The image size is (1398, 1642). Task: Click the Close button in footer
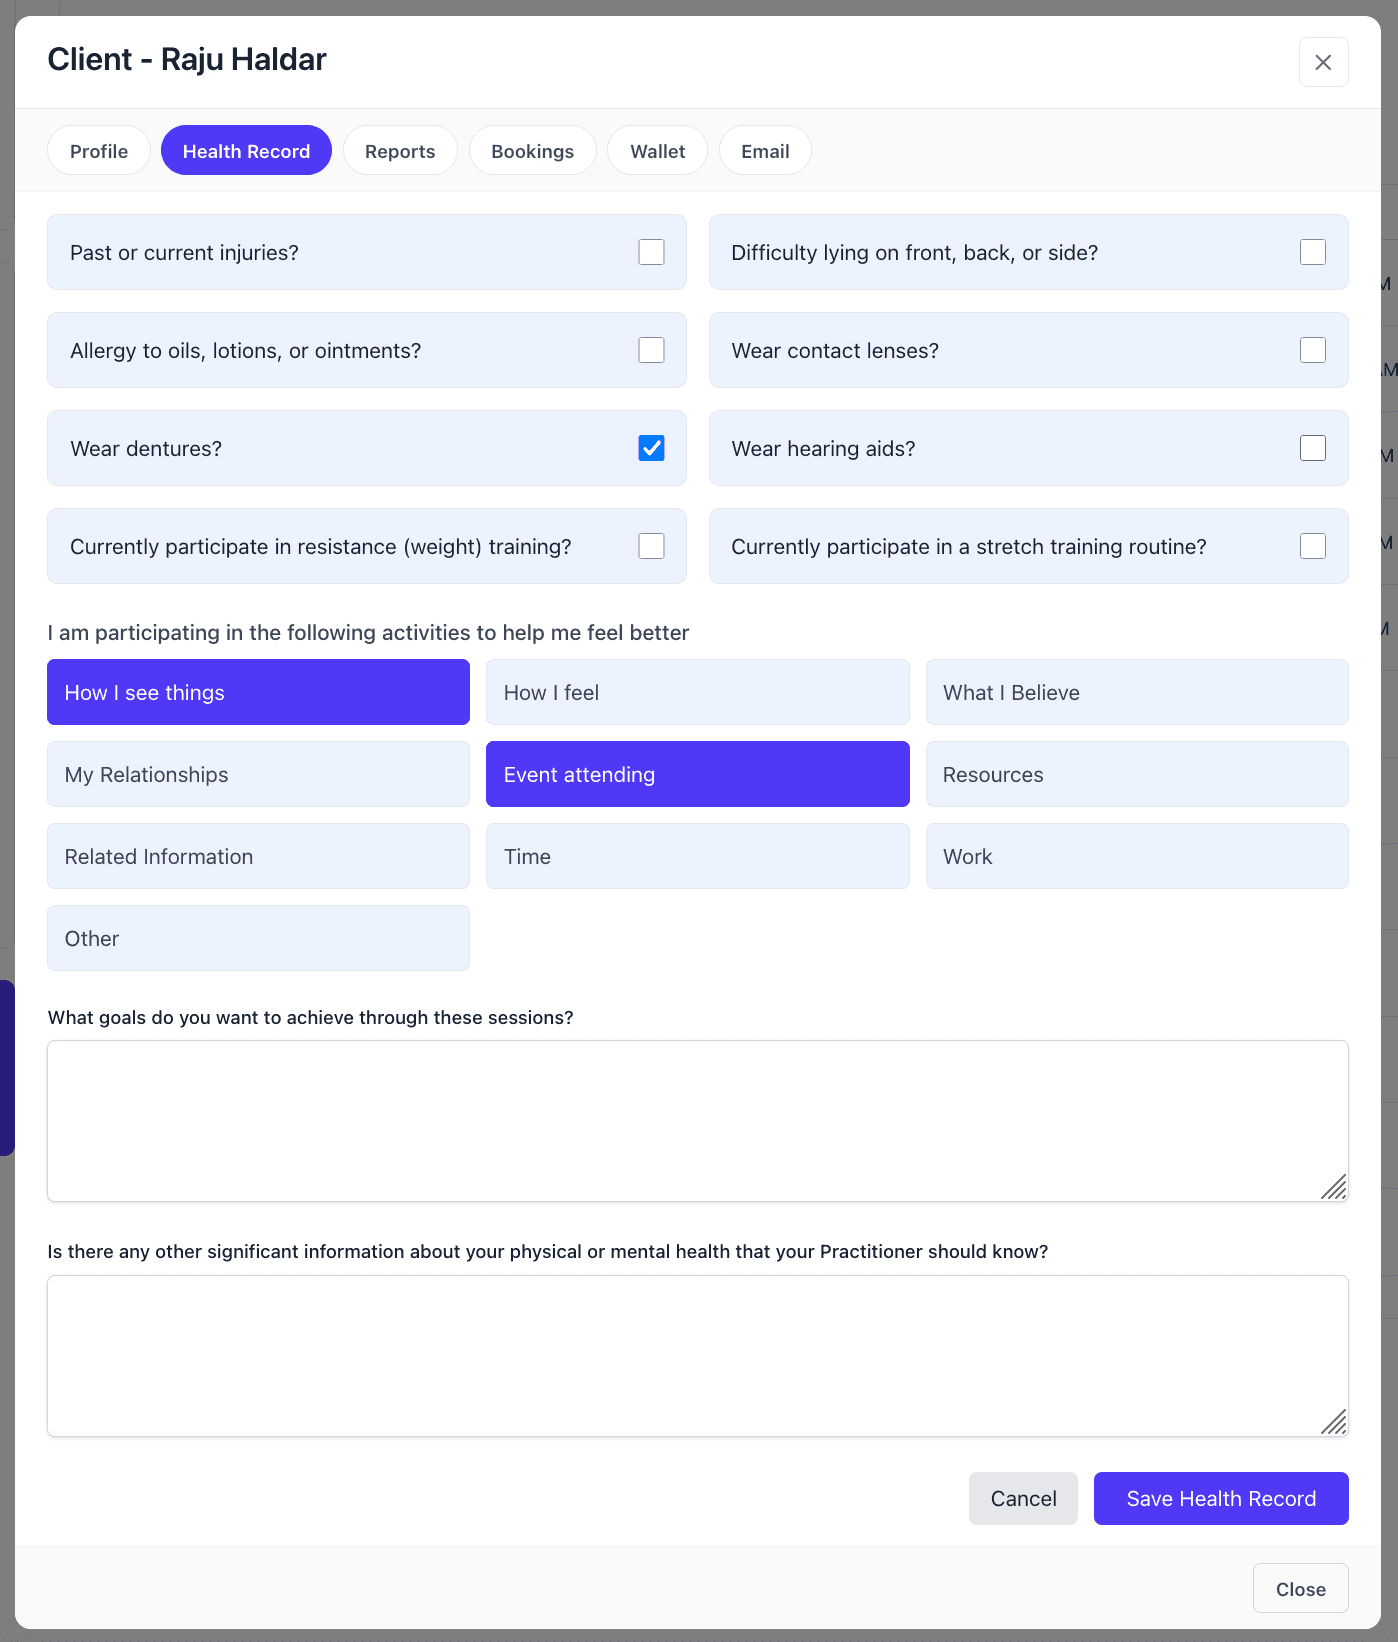(x=1300, y=1588)
